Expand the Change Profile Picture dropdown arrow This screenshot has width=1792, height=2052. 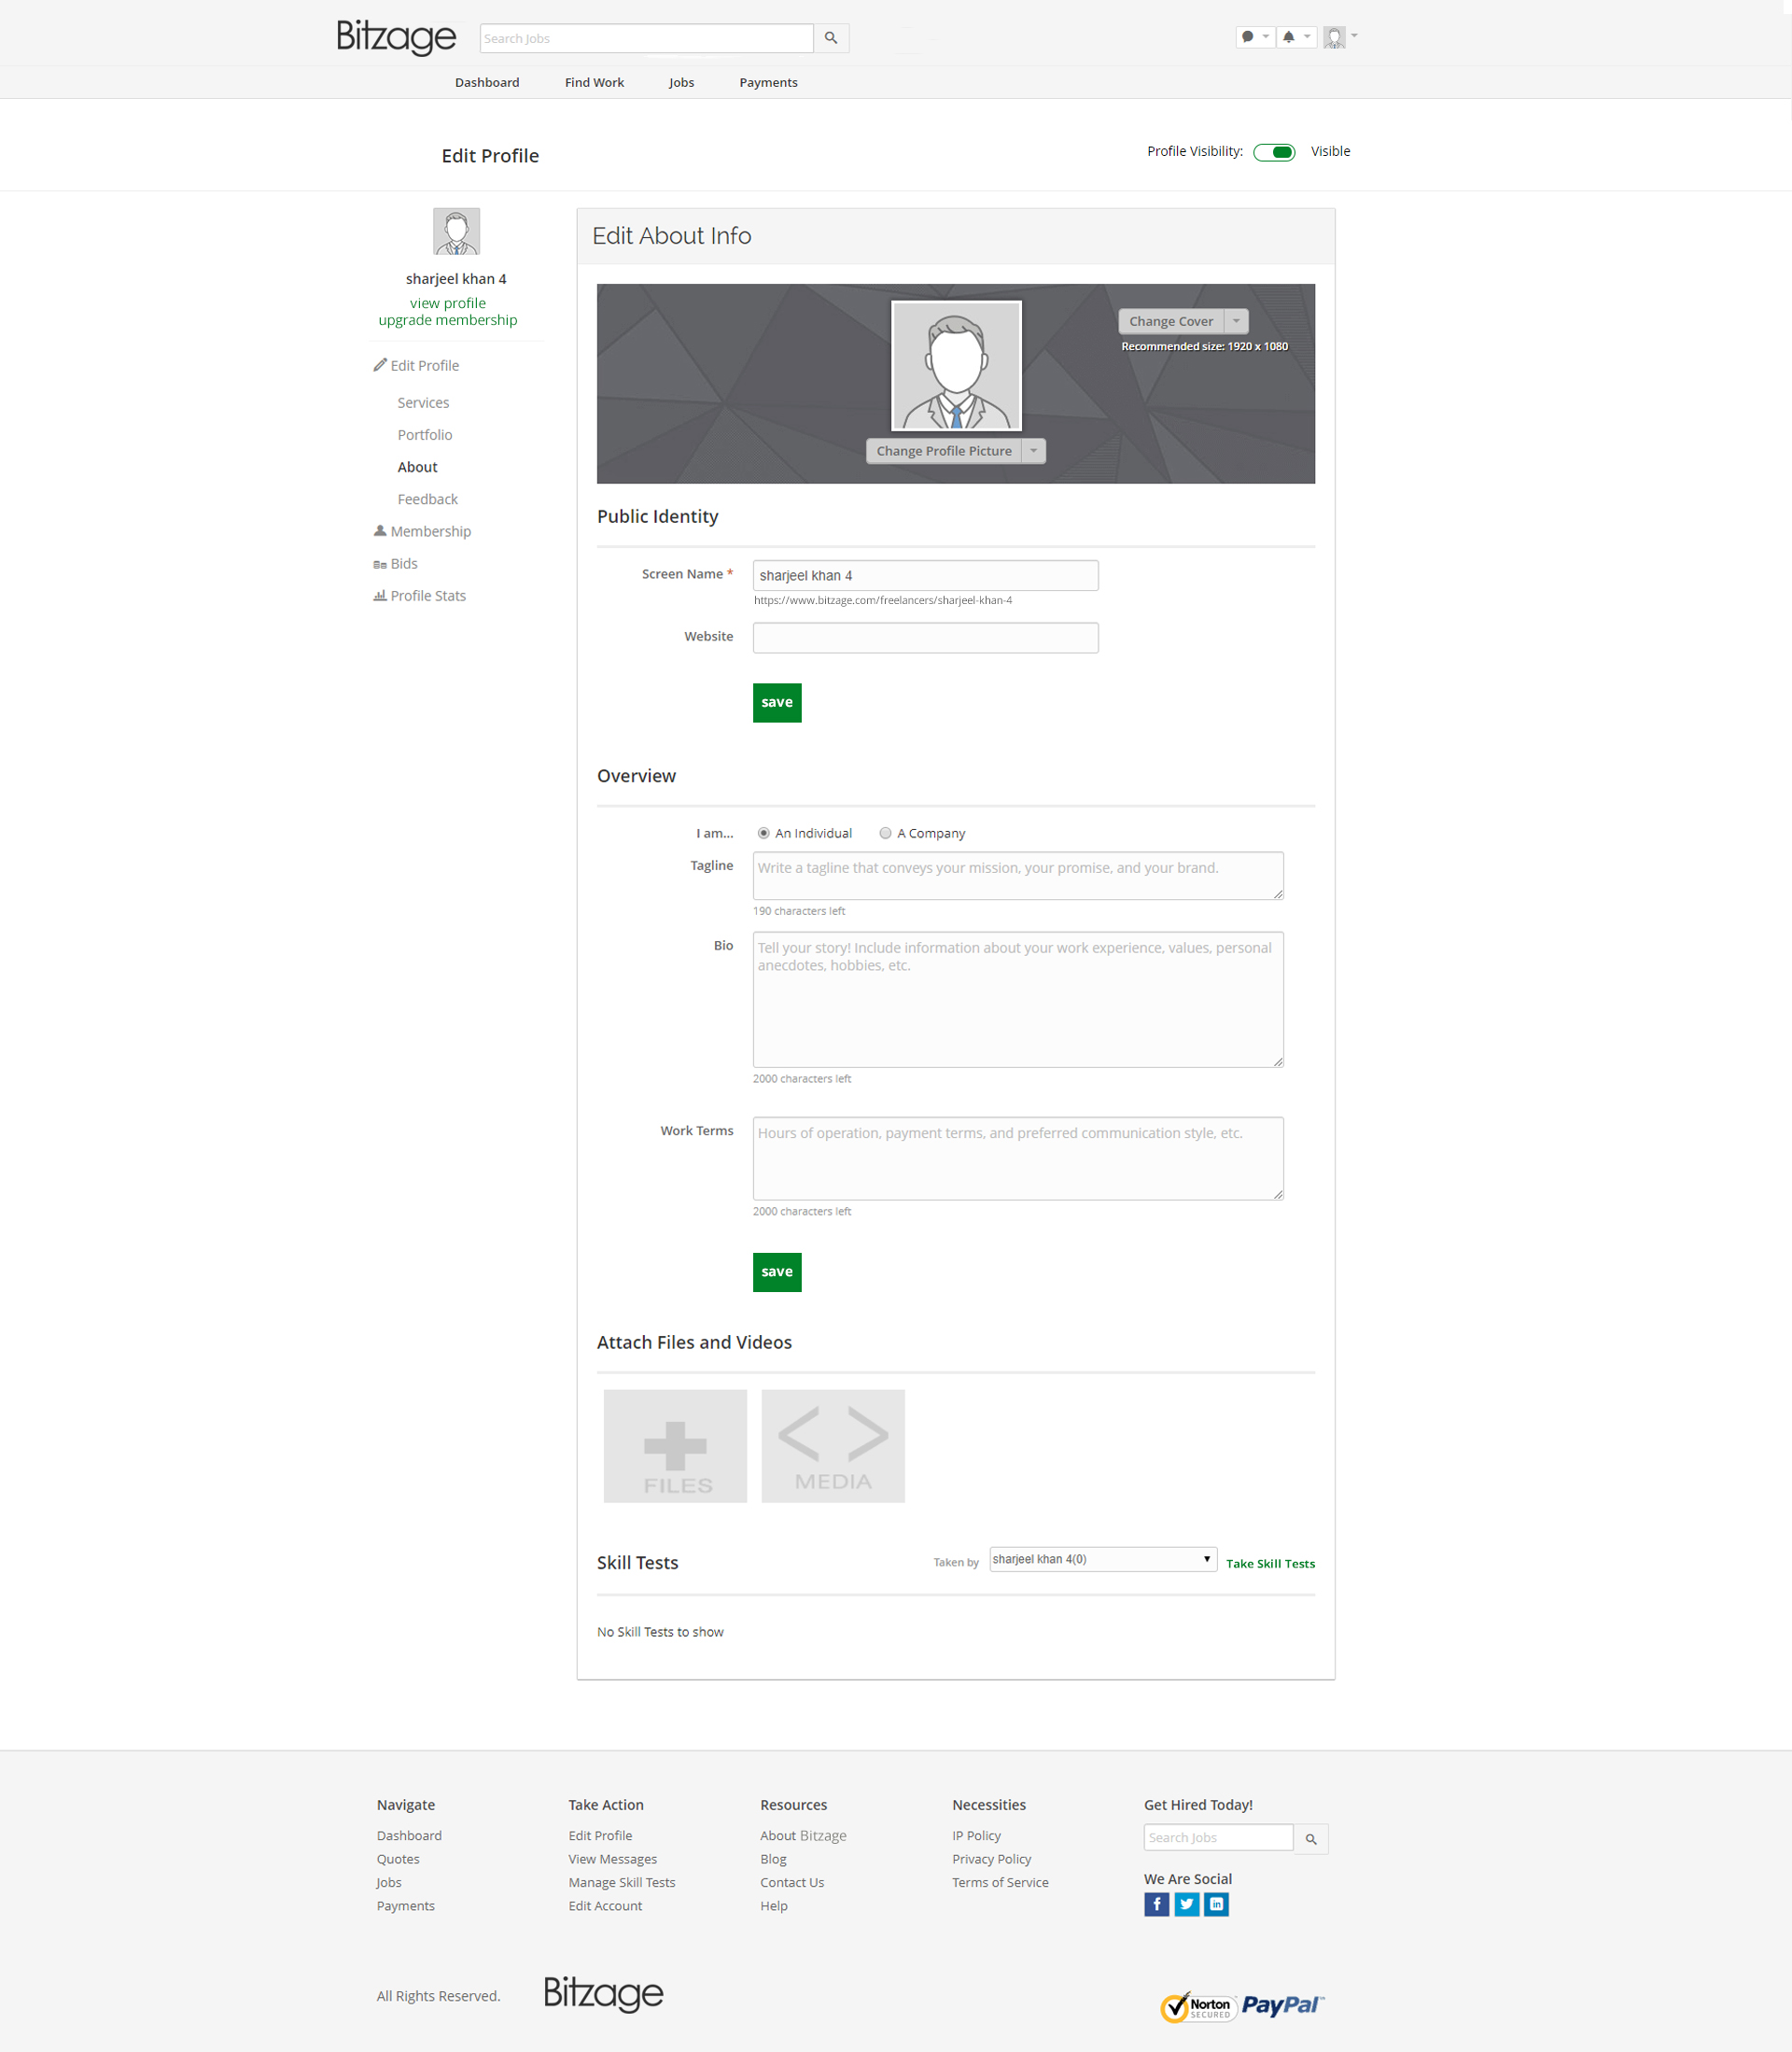[x=1033, y=451]
